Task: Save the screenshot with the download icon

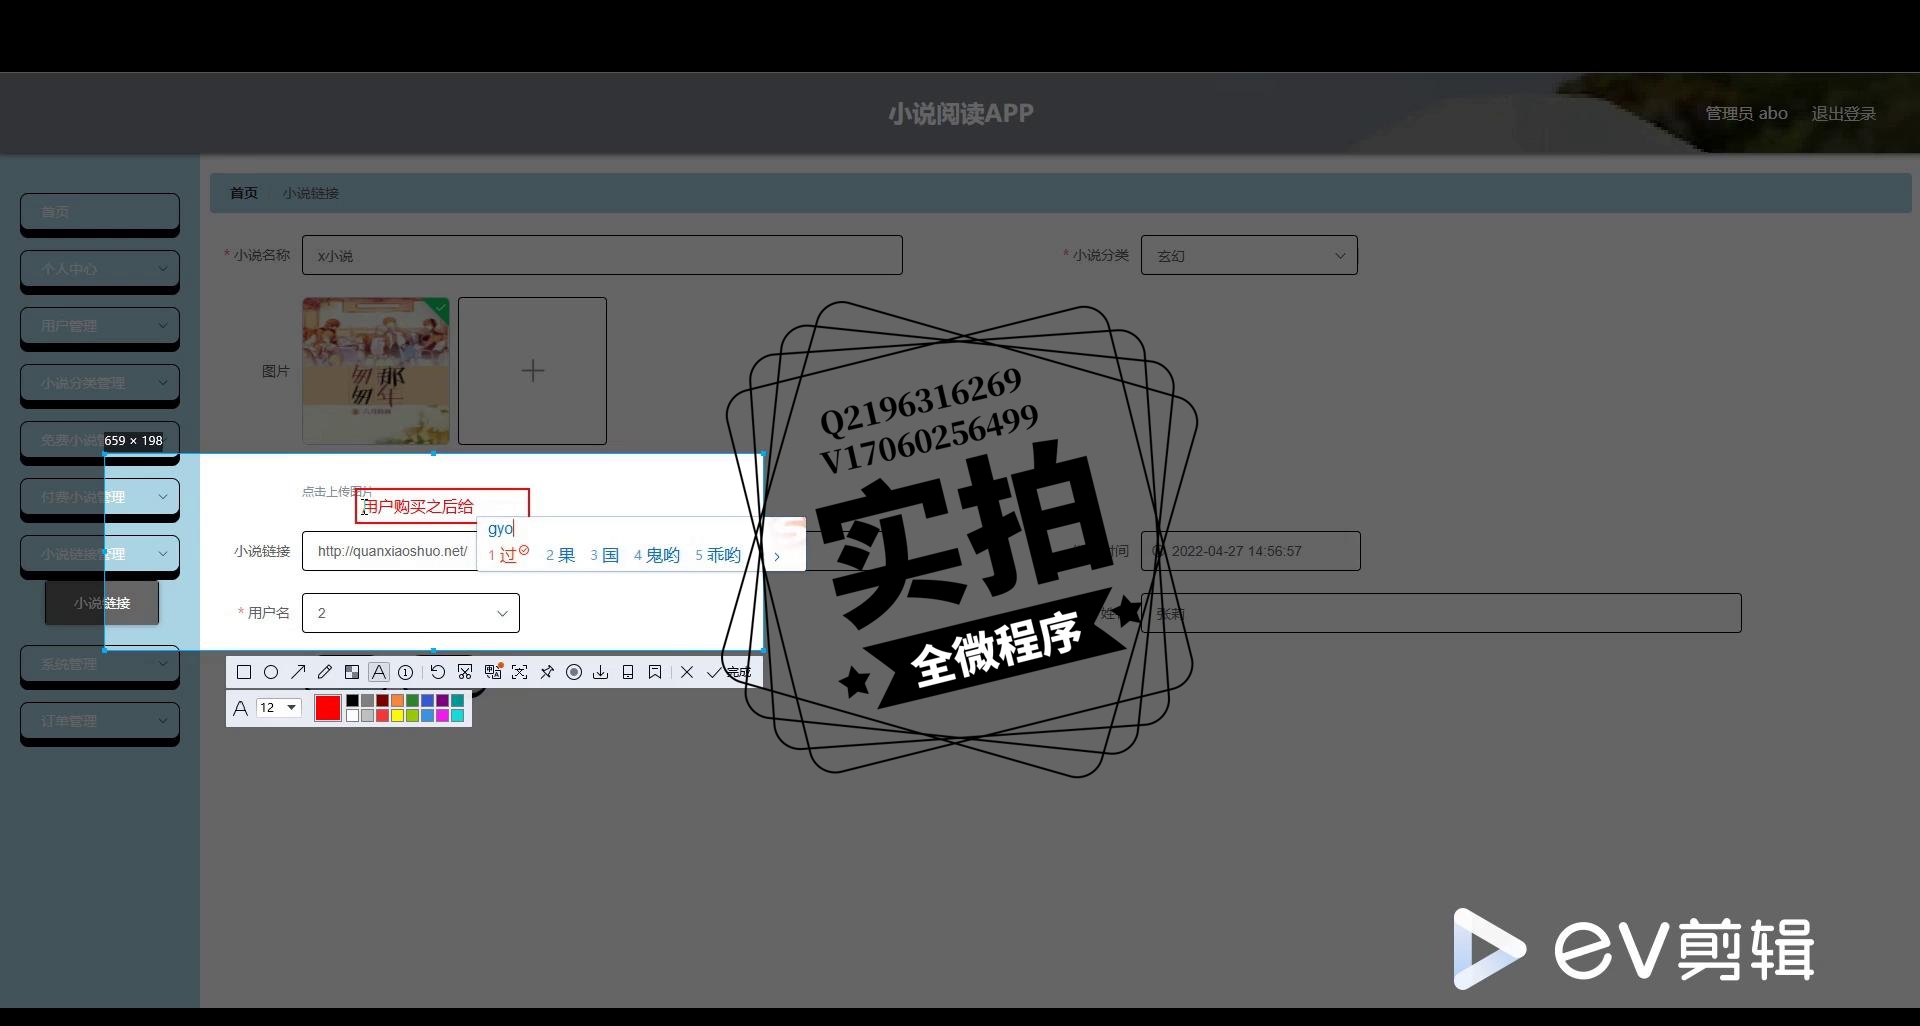Action: coord(600,672)
